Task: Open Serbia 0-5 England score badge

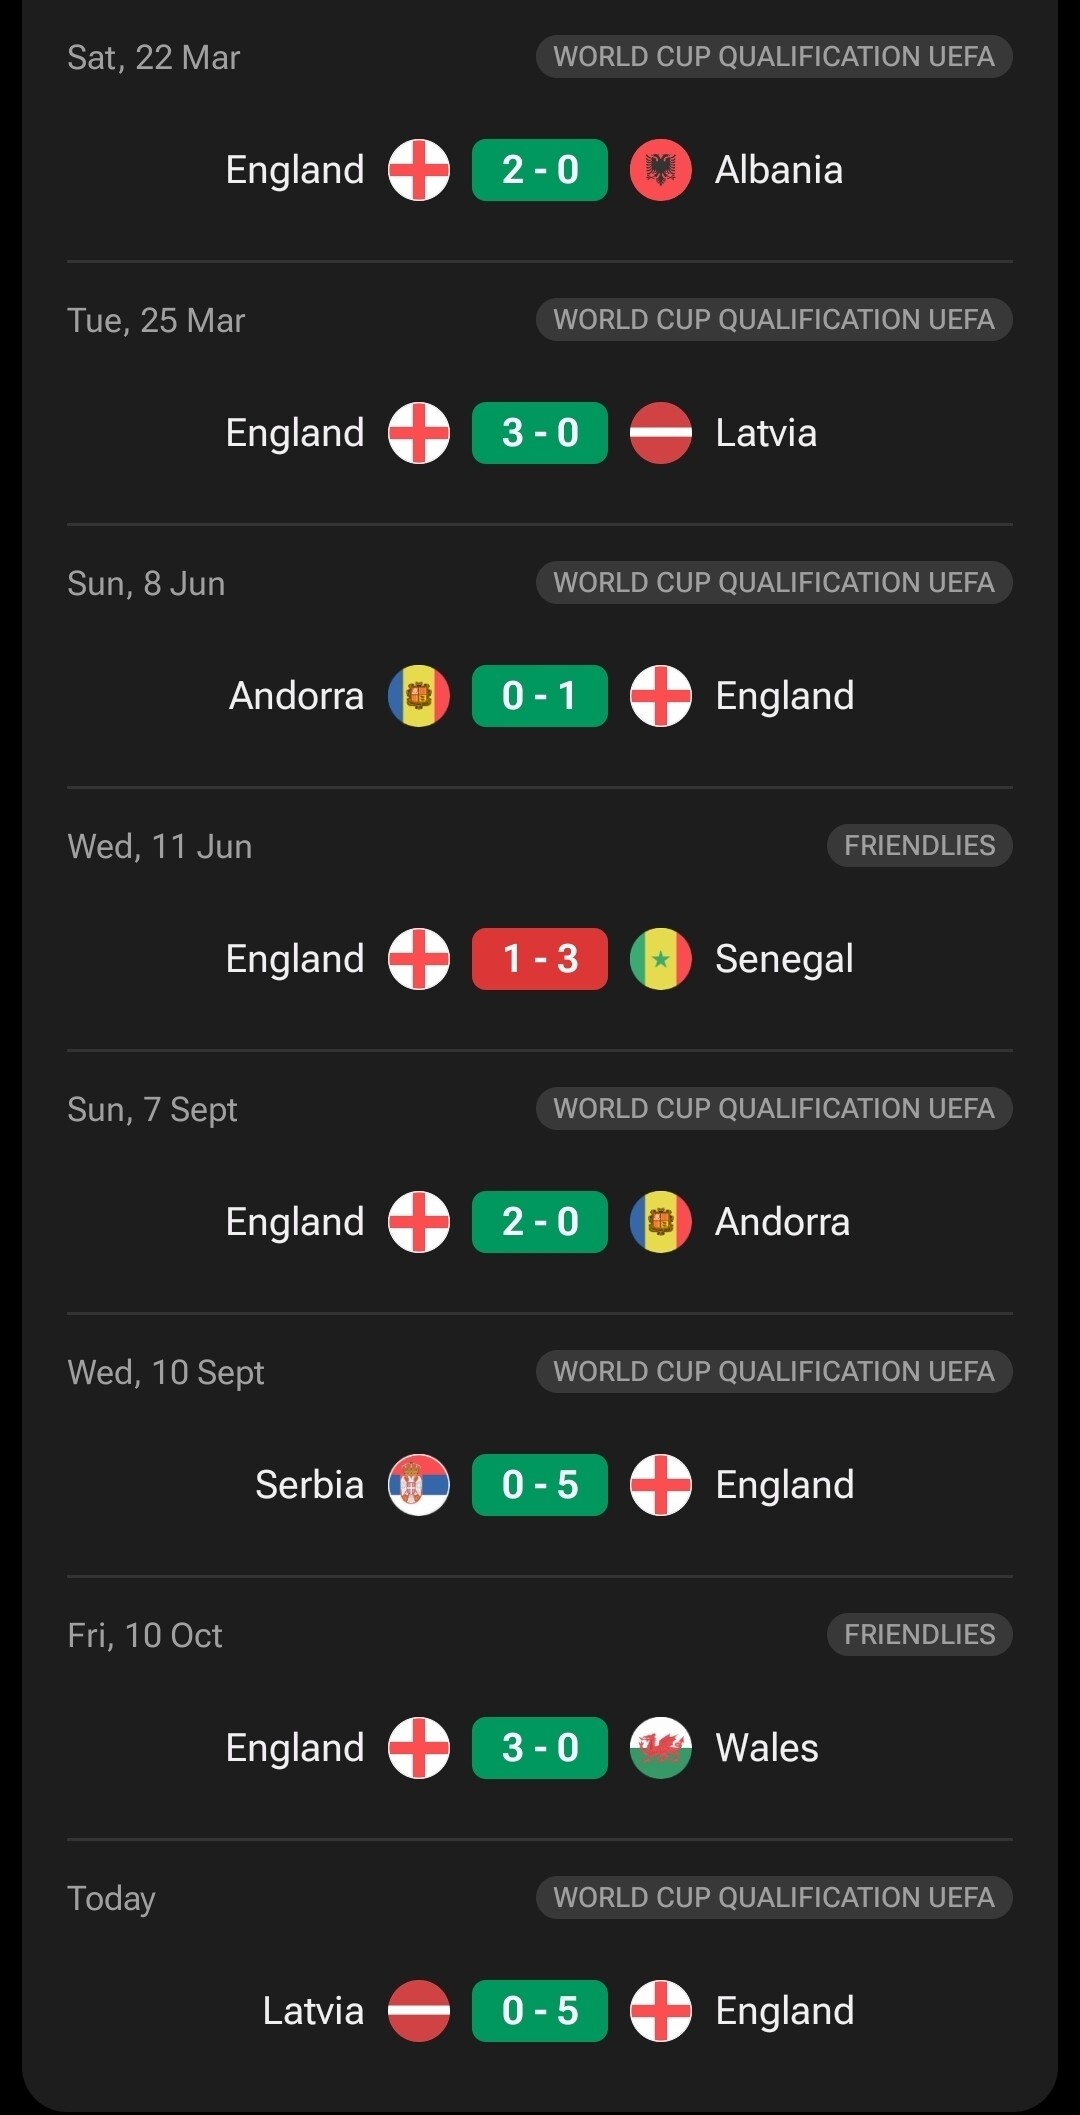Action: pyautogui.click(x=540, y=1485)
